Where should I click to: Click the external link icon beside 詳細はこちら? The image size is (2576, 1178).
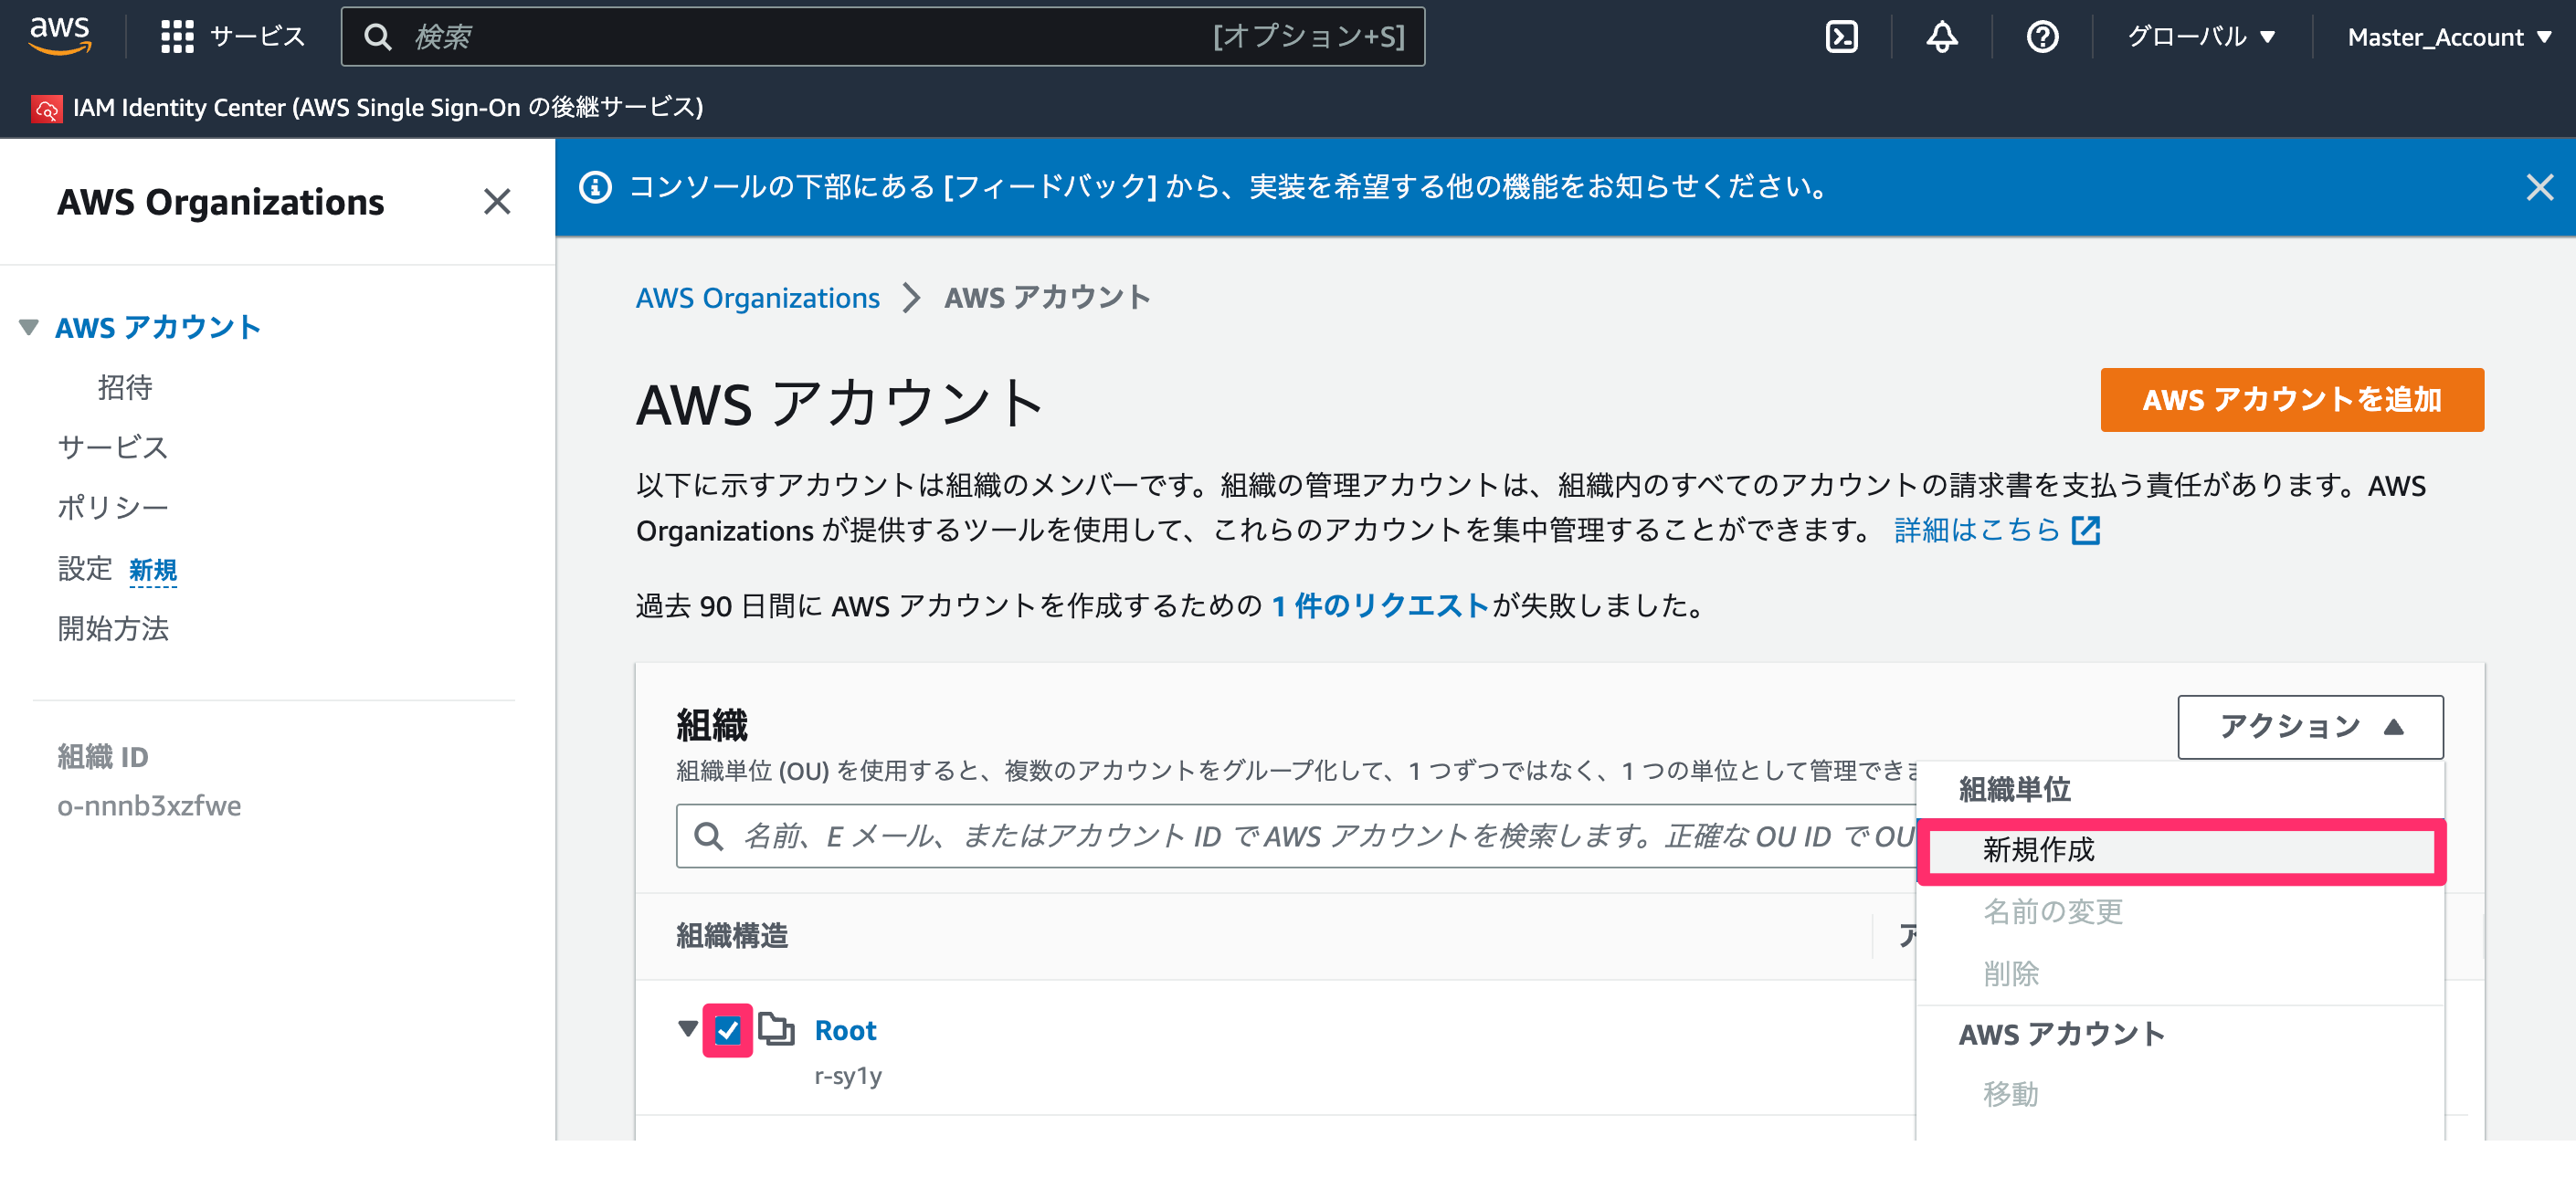click(2086, 530)
